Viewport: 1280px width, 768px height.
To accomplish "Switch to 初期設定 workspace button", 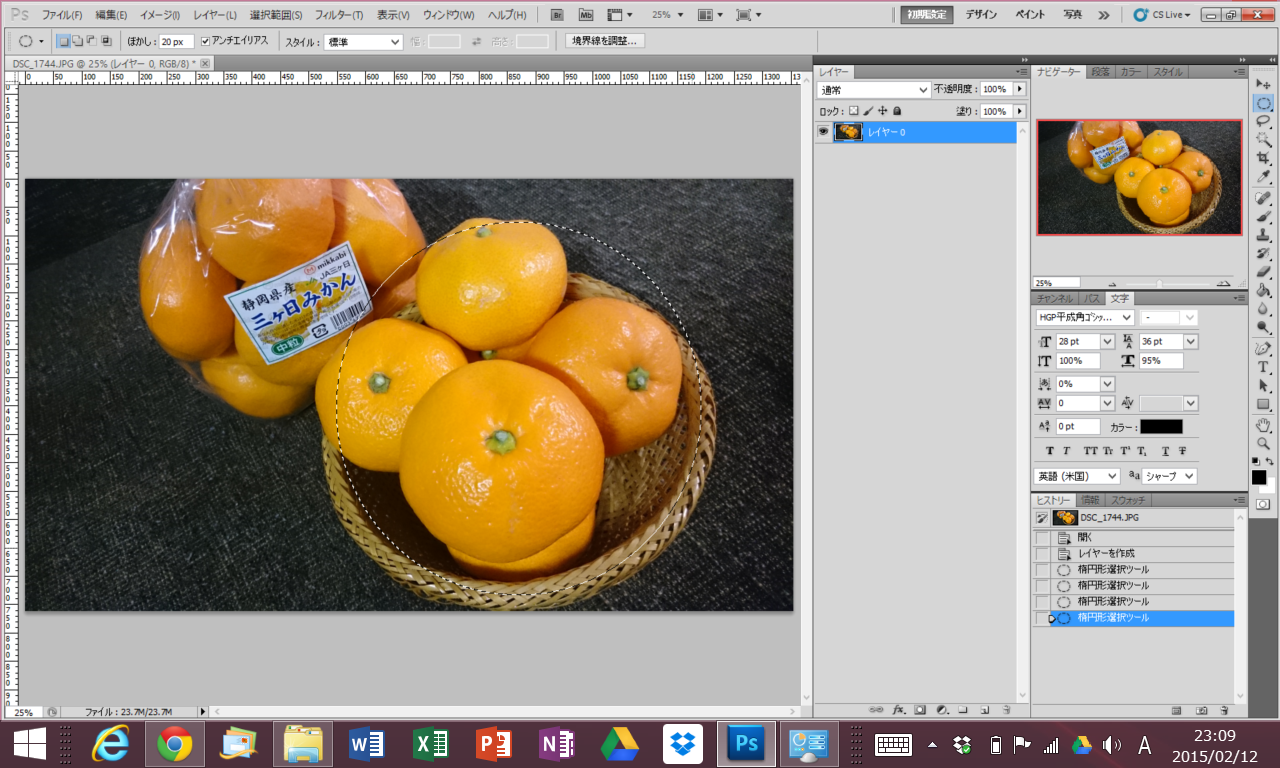I will click(x=927, y=15).
